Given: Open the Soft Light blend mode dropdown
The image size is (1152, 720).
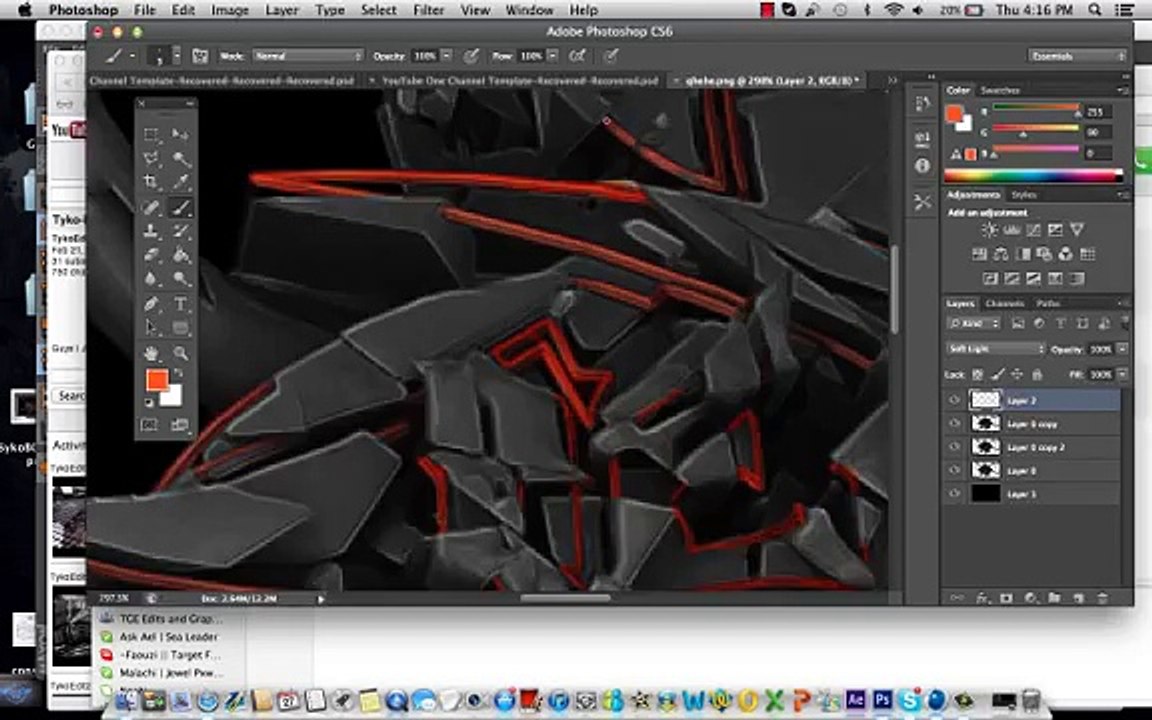Looking at the screenshot, I should (x=996, y=349).
